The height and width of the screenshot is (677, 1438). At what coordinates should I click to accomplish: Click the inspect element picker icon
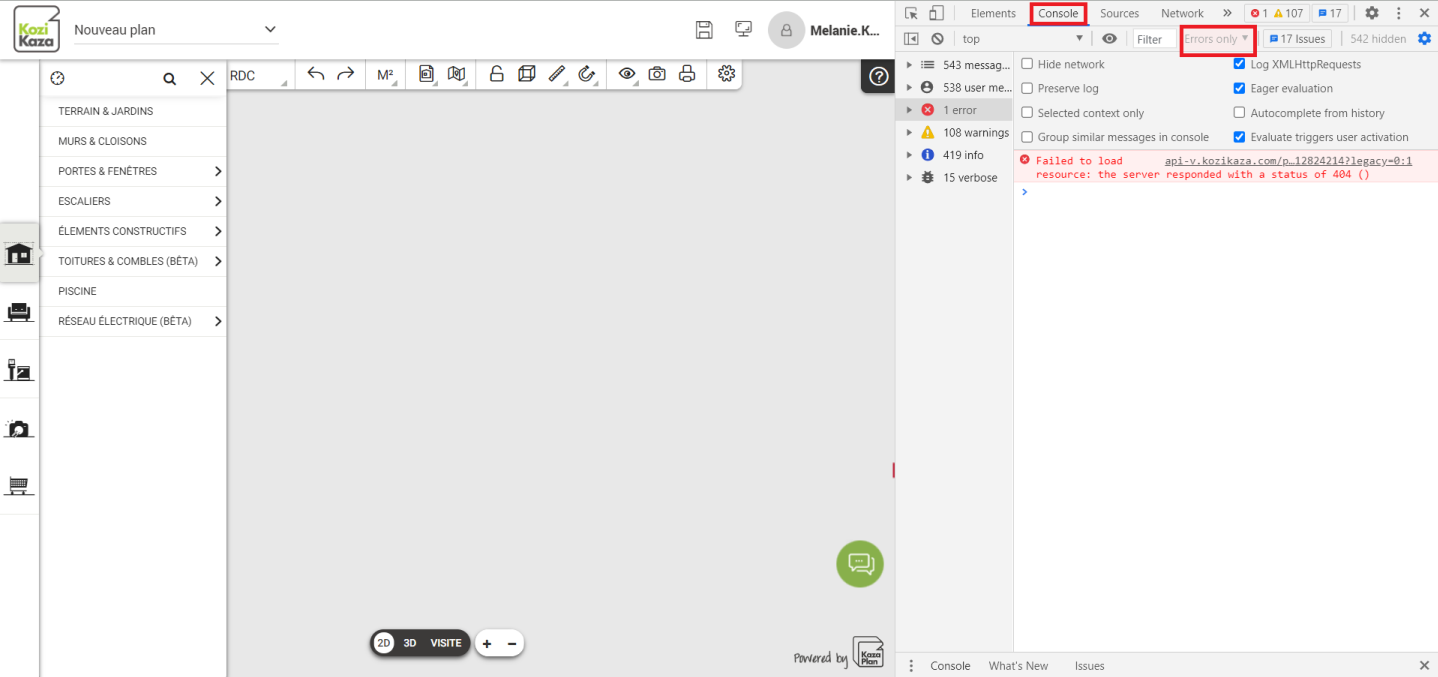(911, 13)
